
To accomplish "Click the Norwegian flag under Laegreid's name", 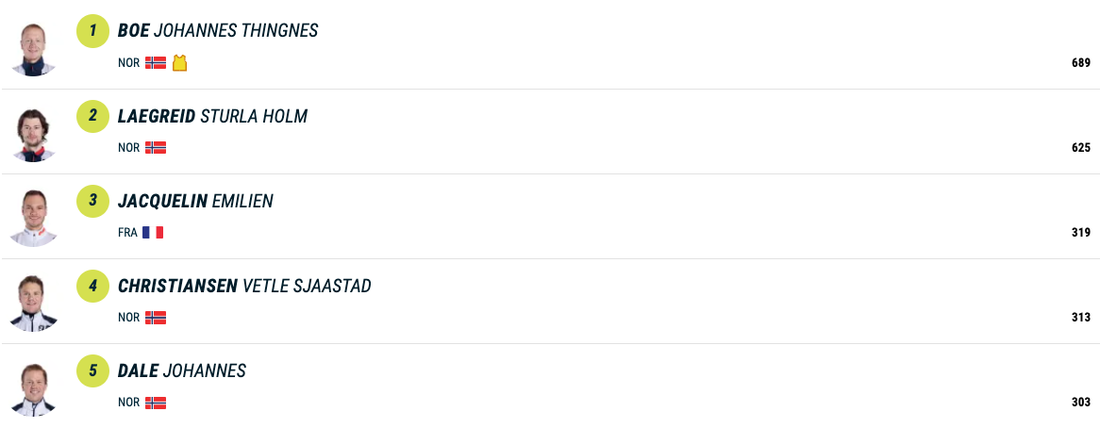I will tap(155, 148).
